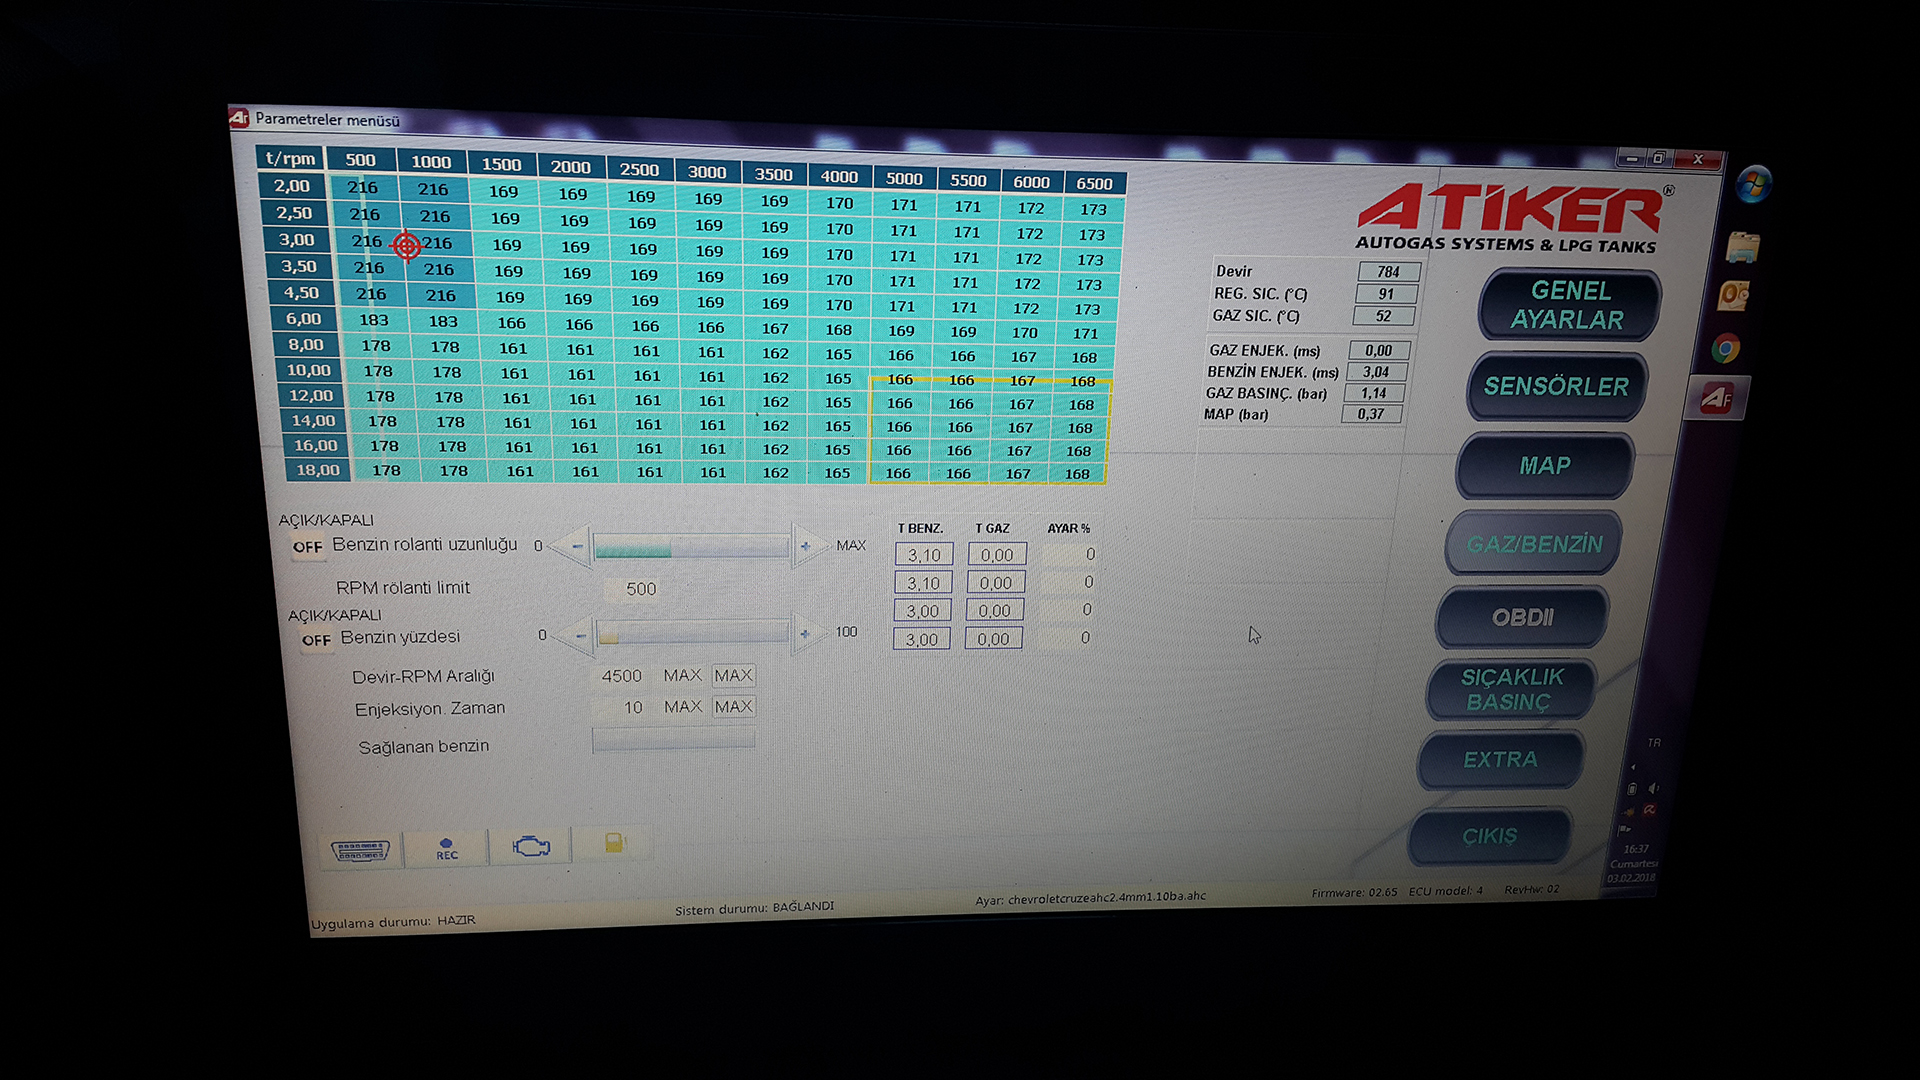Click the Atiker icon in the window title bar
This screenshot has width=1920, height=1080.
239,117
